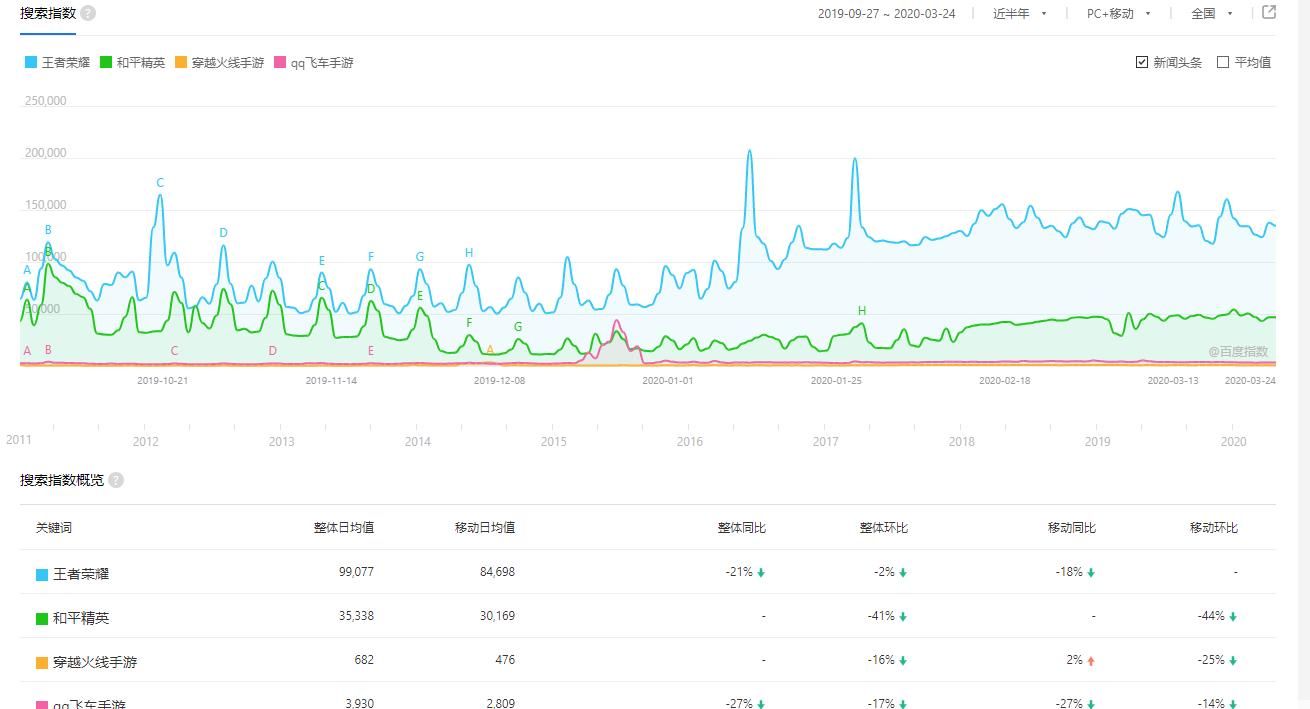Jump to 2012 on the year timeline
The image size is (1310, 709).
[145, 441]
